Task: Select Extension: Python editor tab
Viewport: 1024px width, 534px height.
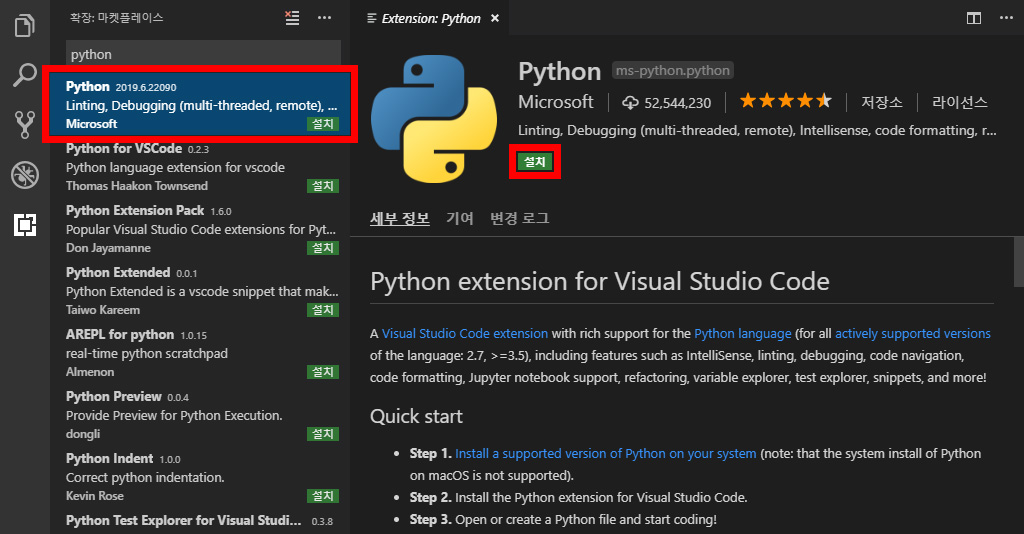Action: coord(430,18)
